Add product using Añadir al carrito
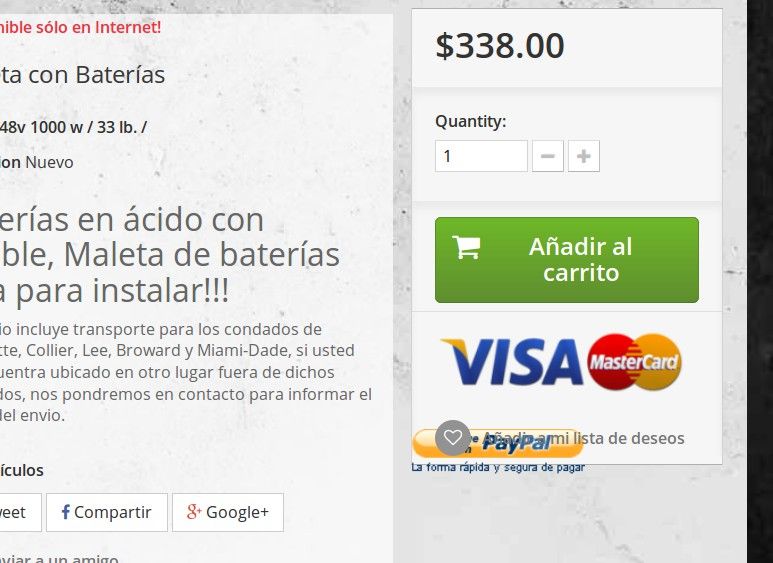 click(567, 260)
